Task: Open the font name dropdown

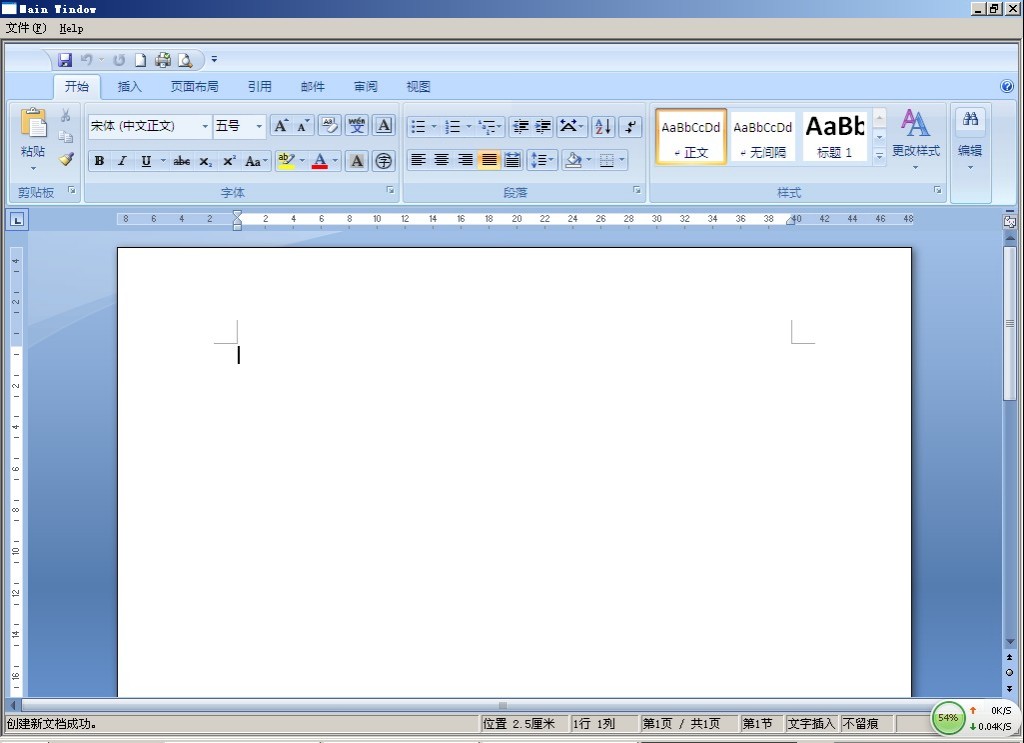Action: tap(204, 126)
